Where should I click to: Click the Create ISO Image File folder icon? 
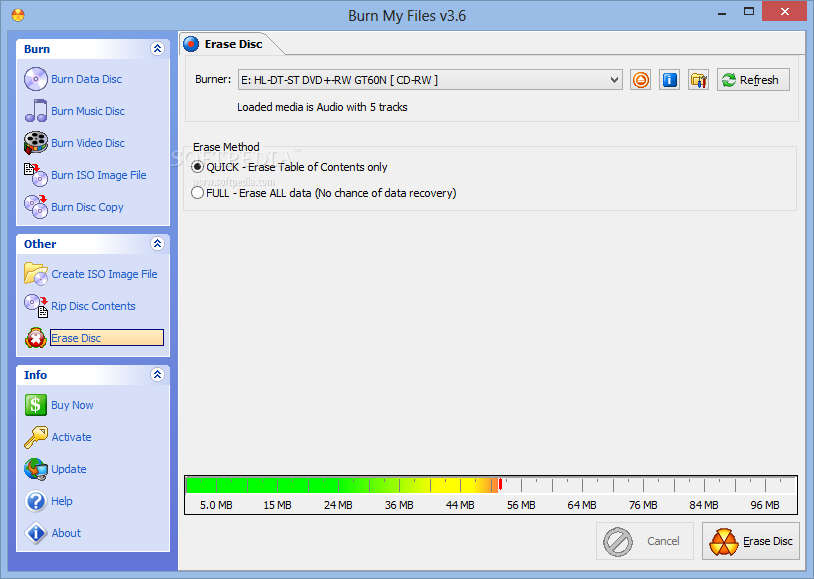coord(36,274)
